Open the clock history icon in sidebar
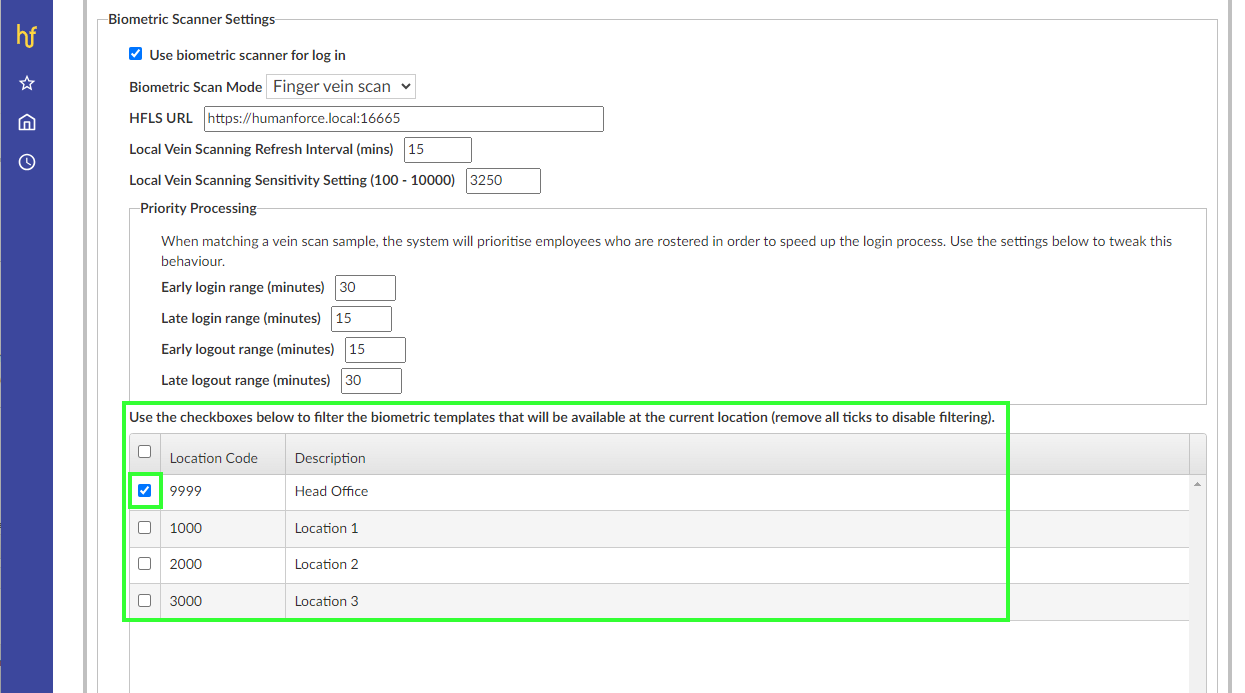Screen dimensions: 1245x693 pos(27,162)
